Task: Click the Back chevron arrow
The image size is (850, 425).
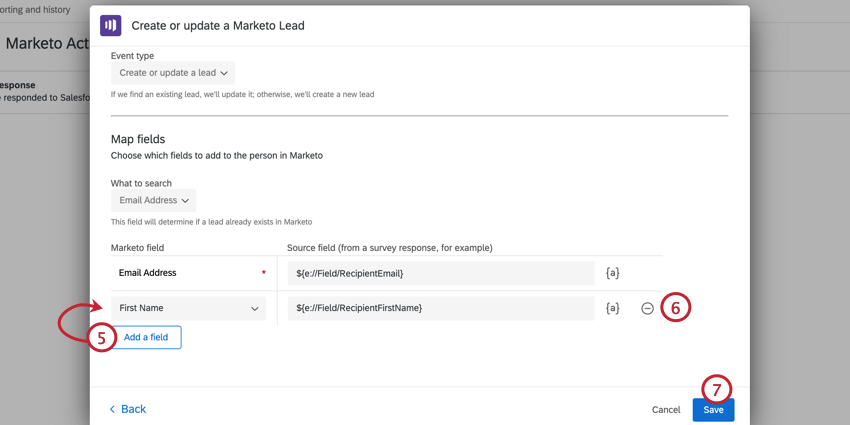Action: pyautogui.click(x=113, y=409)
